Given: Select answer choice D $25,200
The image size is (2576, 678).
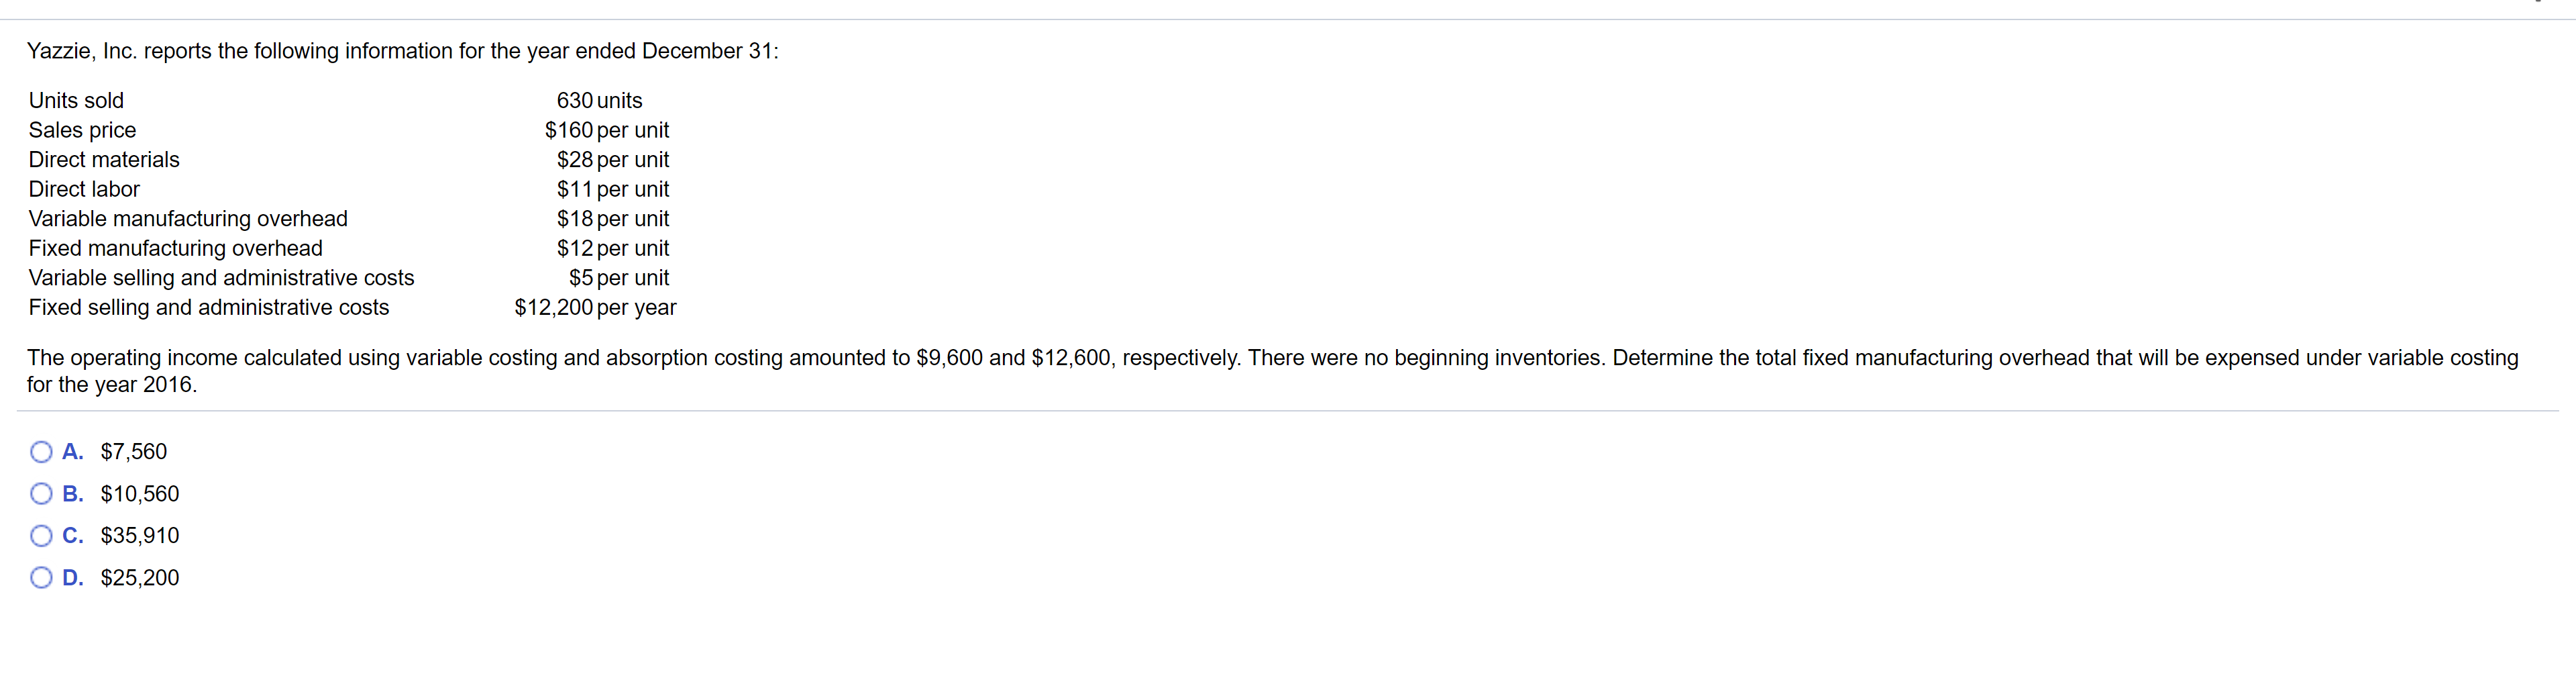Looking at the screenshot, I should (x=140, y=577).
